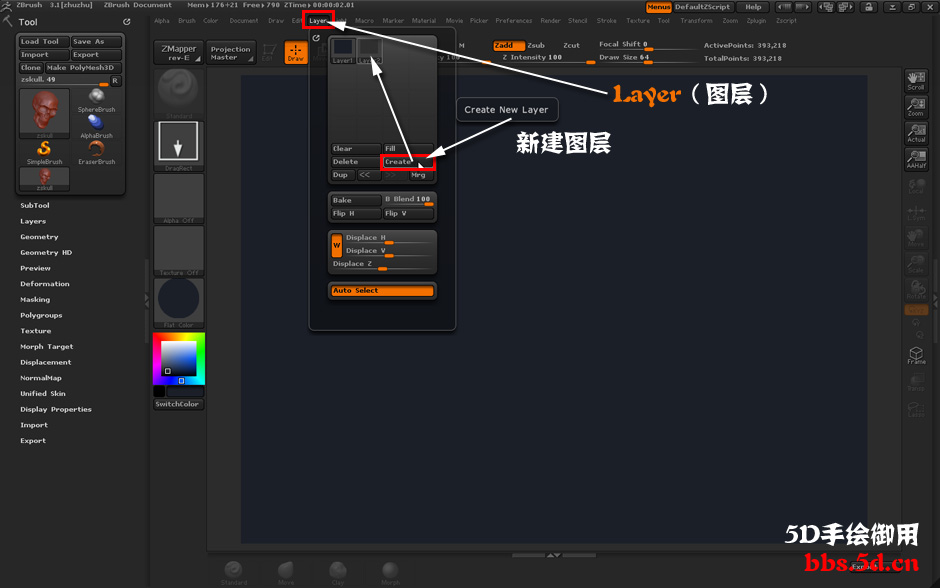Click the Tool palette dock circle icon
This screenshot has height=588, width=940.
coord(126,22)
